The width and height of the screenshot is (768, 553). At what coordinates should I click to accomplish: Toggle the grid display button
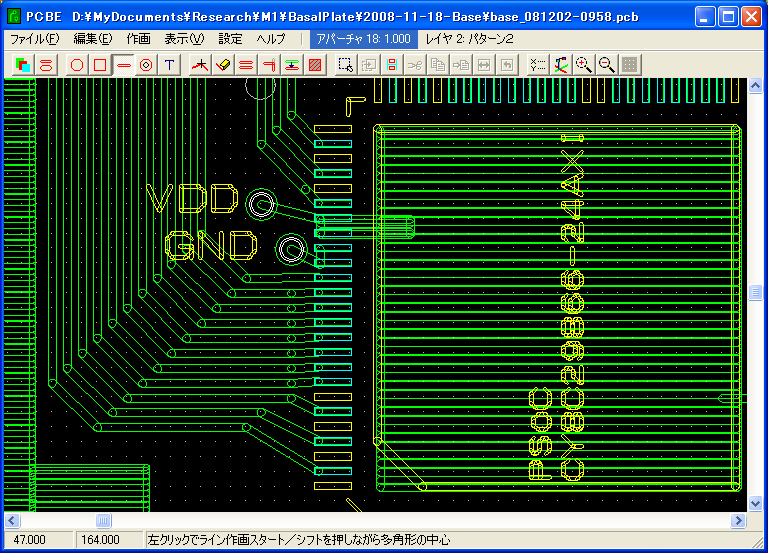coord(629,65)
